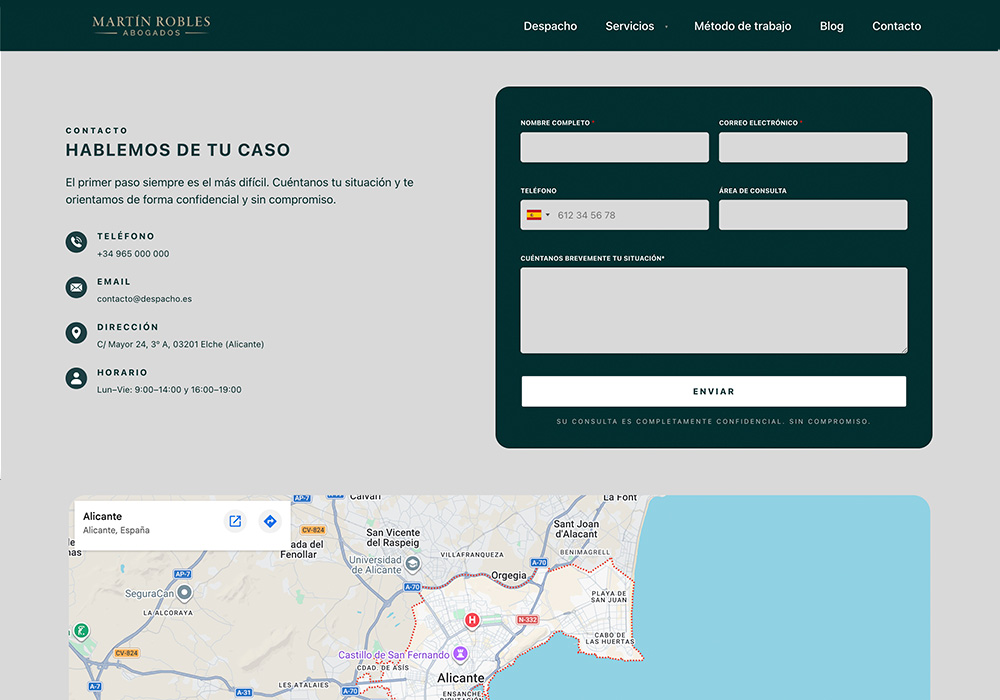1000x700 pixels.
Task: Click the situation description textarea
Action: [714, 310]
